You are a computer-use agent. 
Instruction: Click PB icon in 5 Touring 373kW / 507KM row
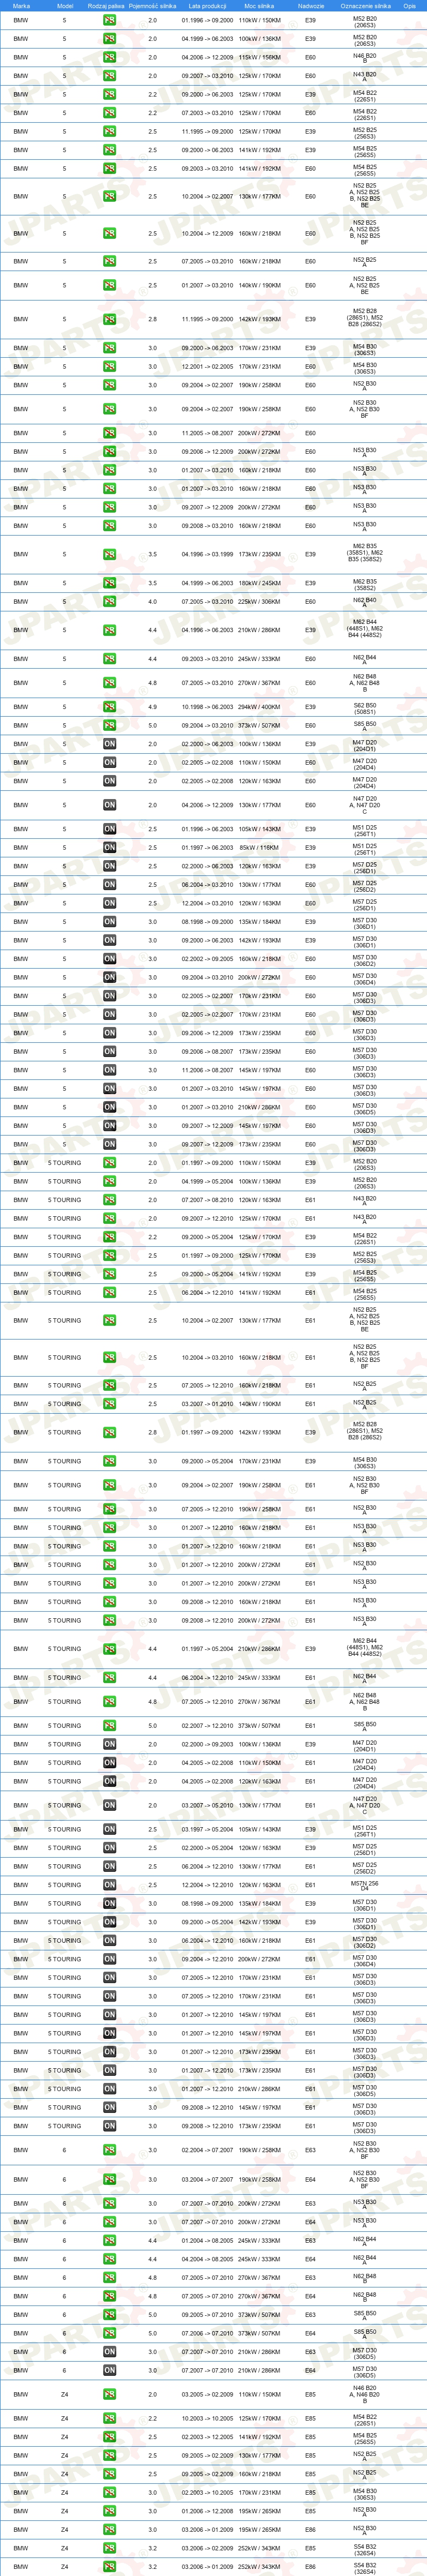click(109, 1726)
